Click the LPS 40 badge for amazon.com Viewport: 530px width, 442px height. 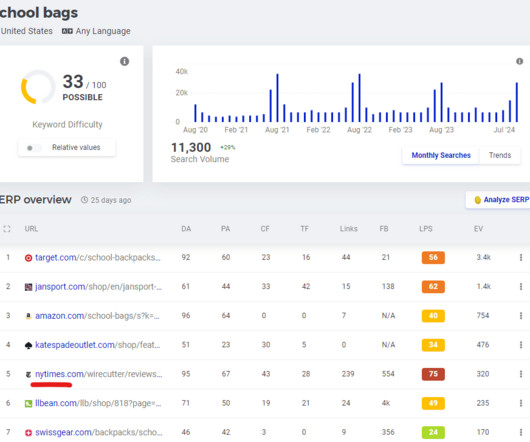click(x=433, y=316)
